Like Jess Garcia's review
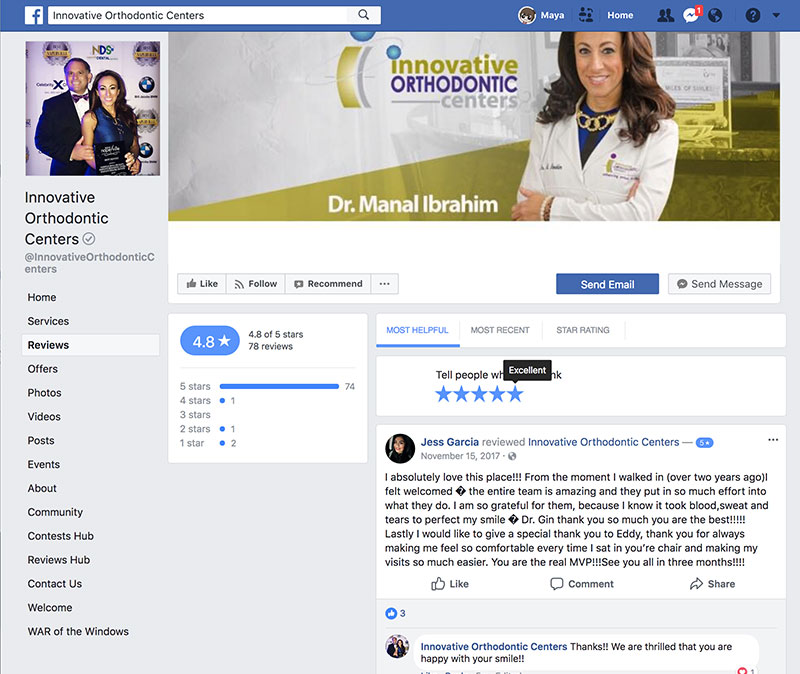 (449, 584)
